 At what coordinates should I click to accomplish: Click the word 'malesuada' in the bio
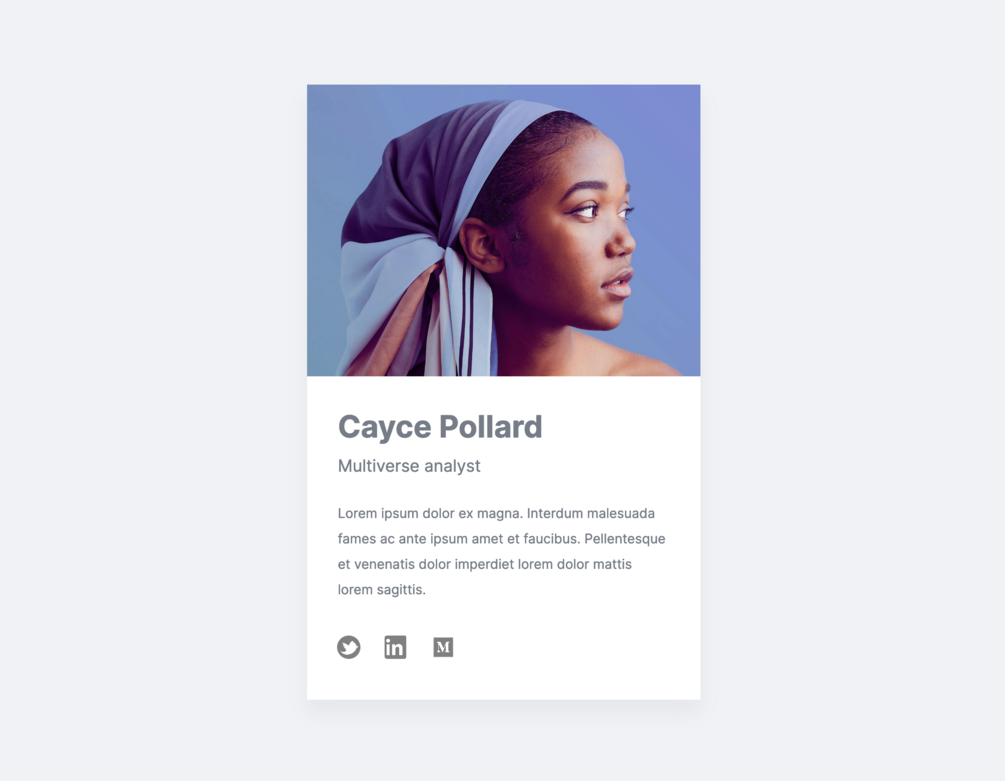click(621, 513)
